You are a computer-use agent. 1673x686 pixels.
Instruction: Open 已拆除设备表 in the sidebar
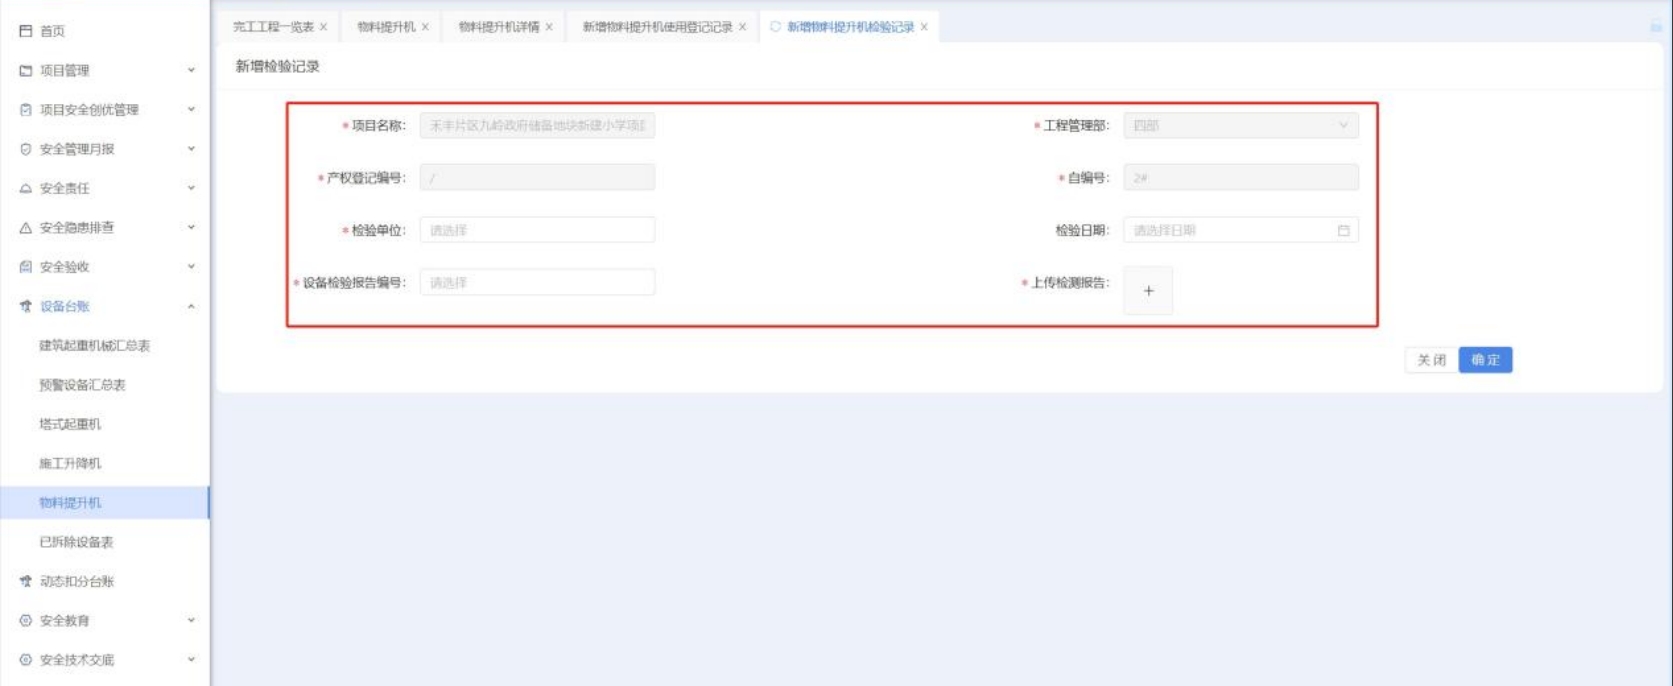tap(76, 542)
